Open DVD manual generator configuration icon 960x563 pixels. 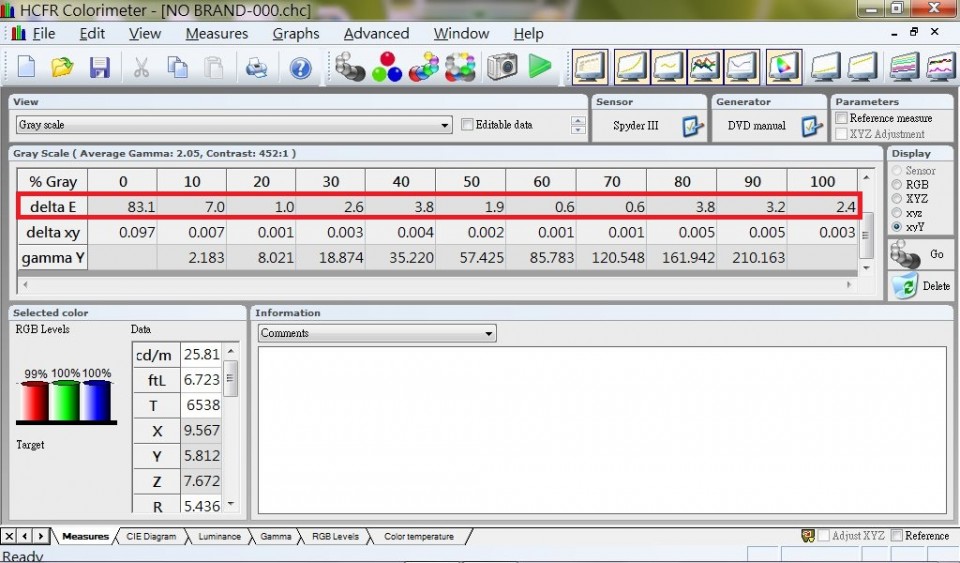(x=812, y=126)
